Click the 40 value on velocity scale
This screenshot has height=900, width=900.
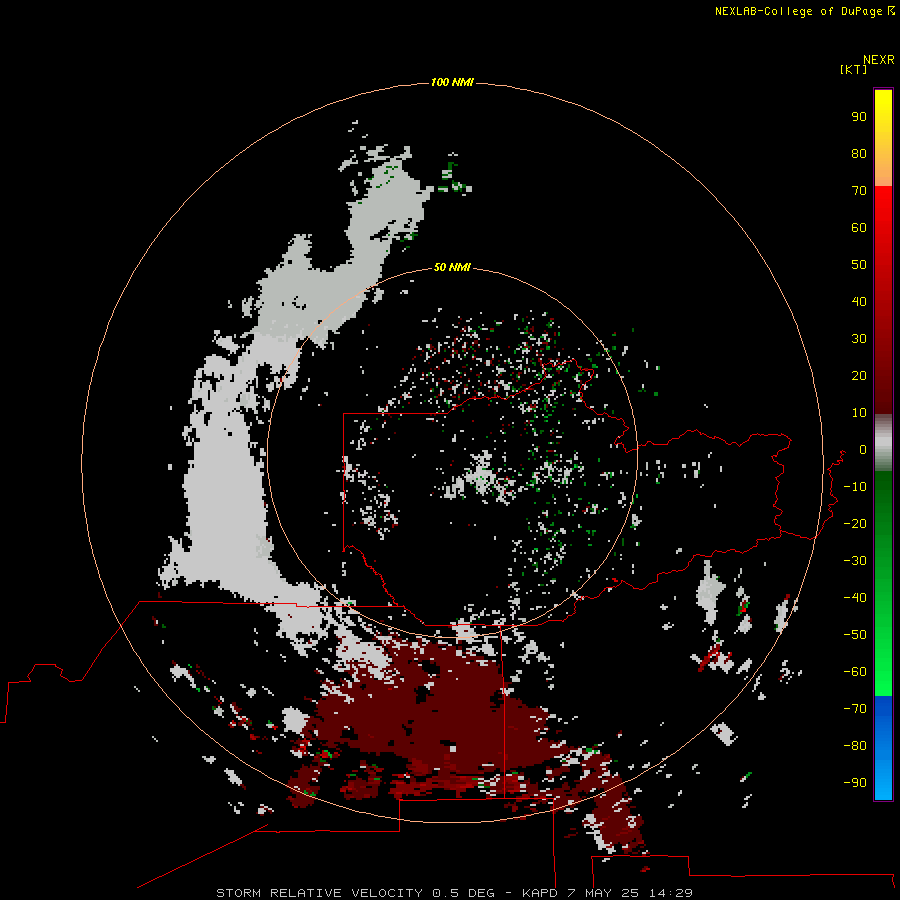(859, 302)
